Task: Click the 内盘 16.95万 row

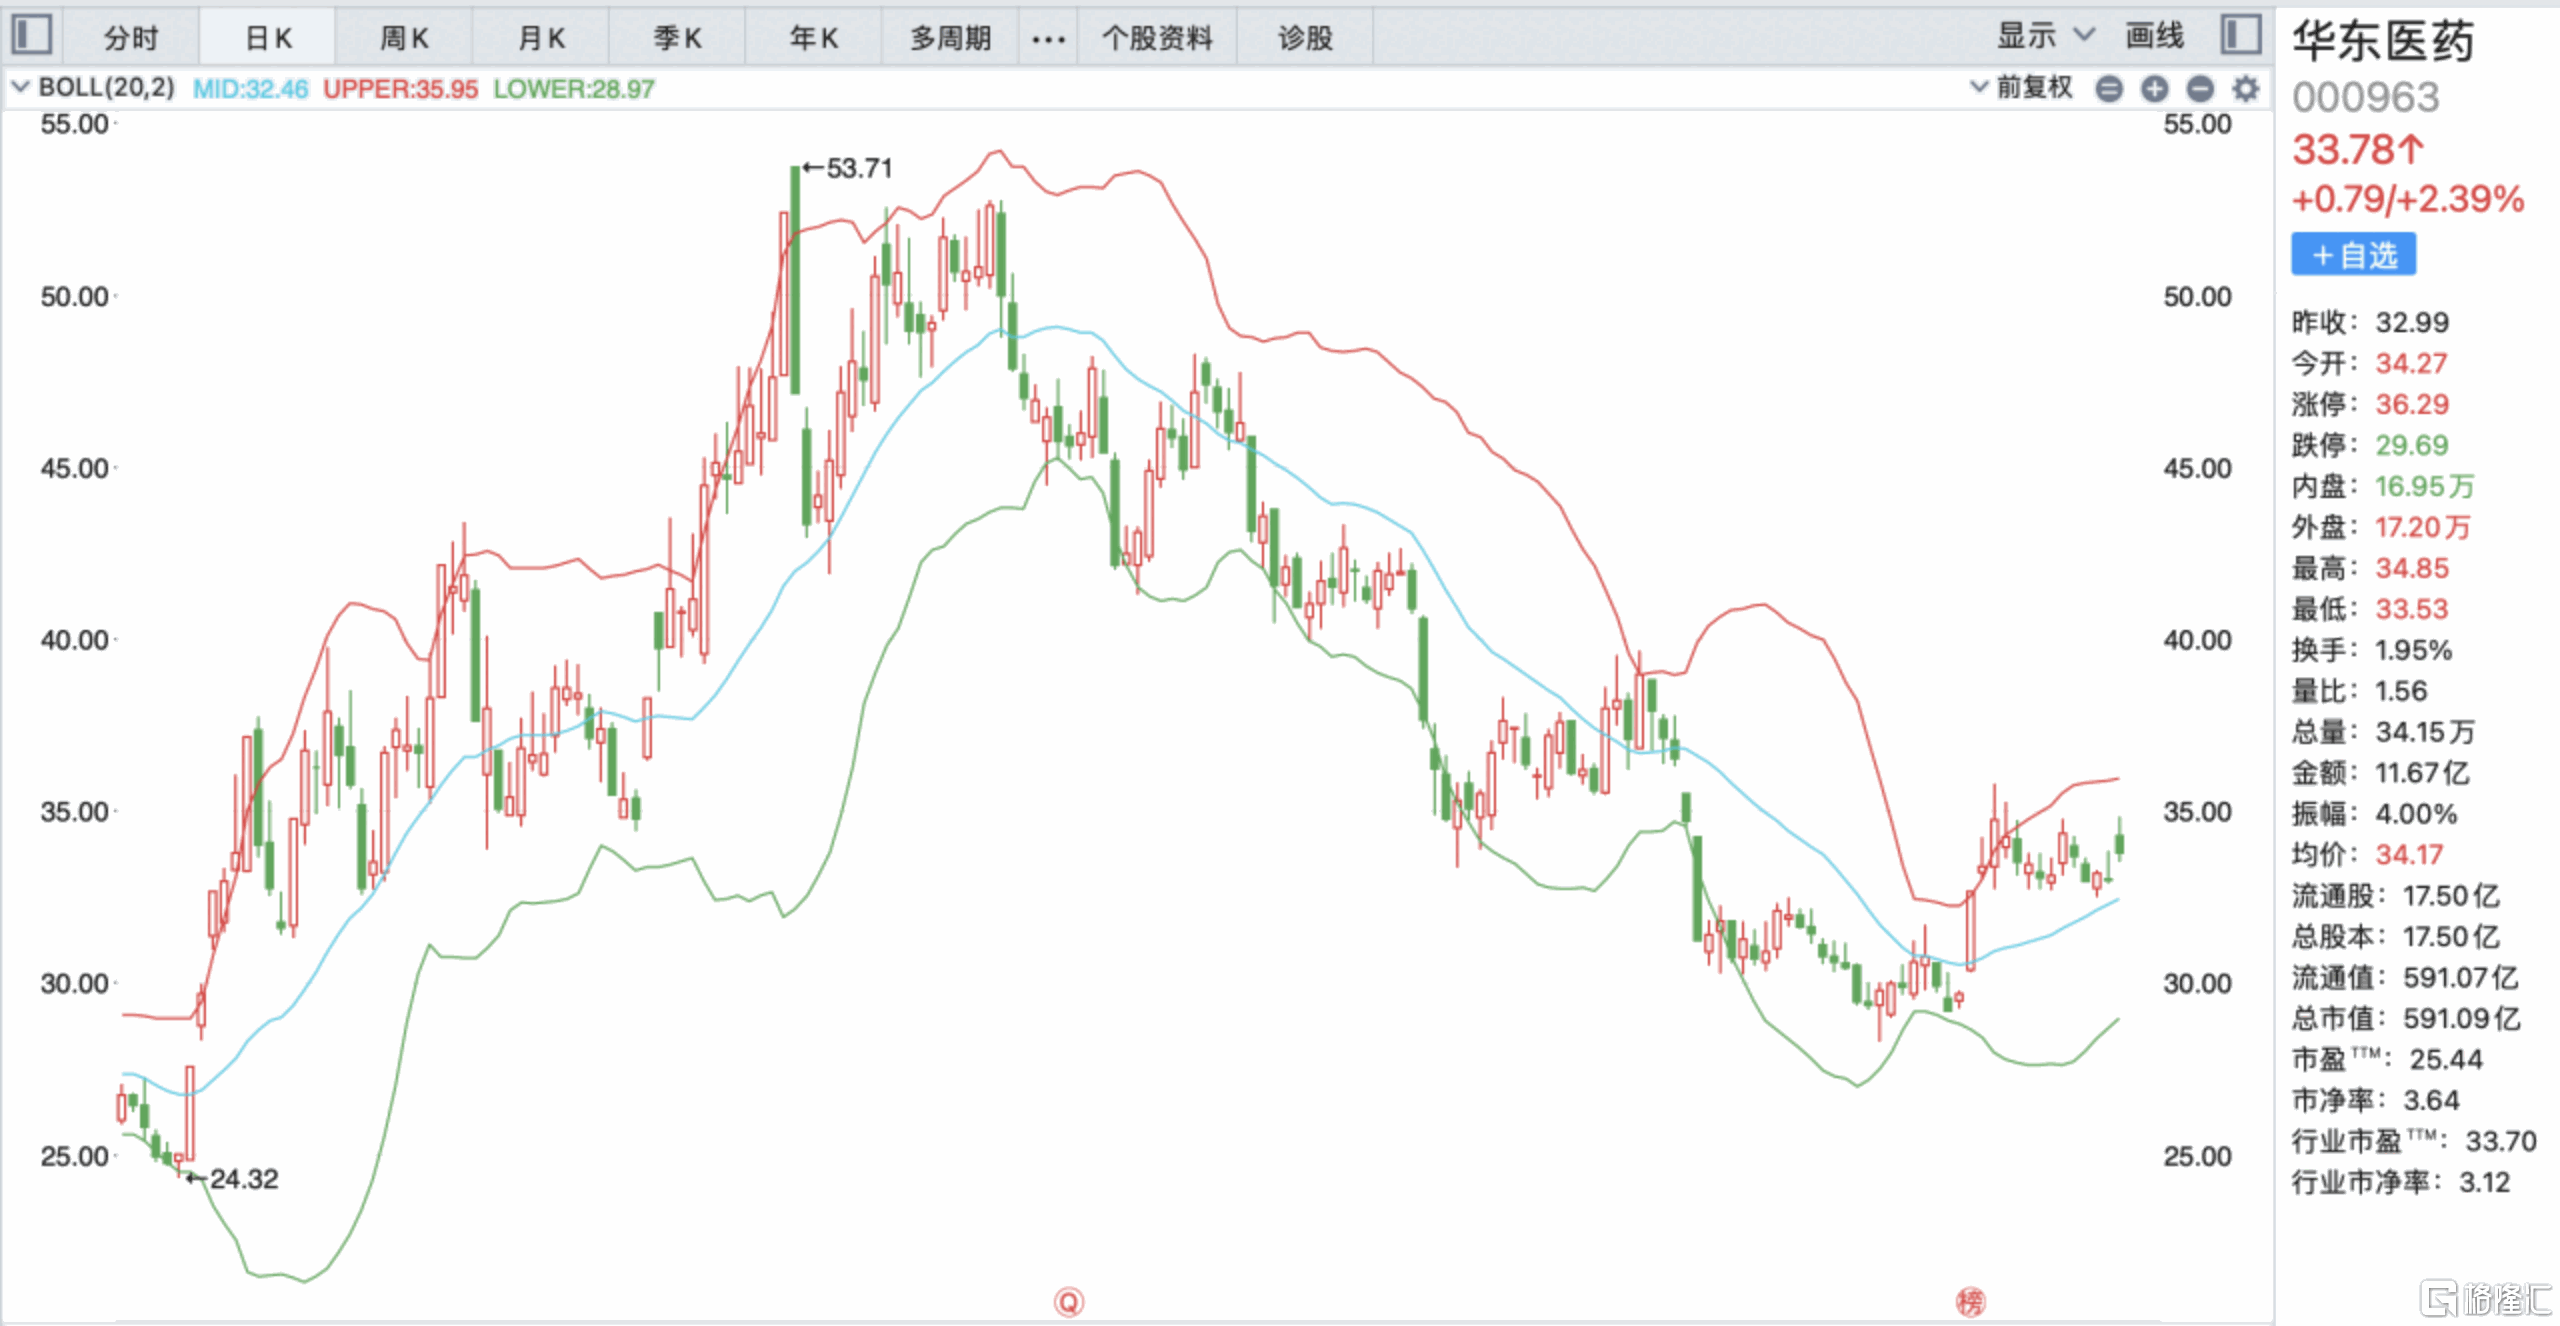Action: (2383, 486)
